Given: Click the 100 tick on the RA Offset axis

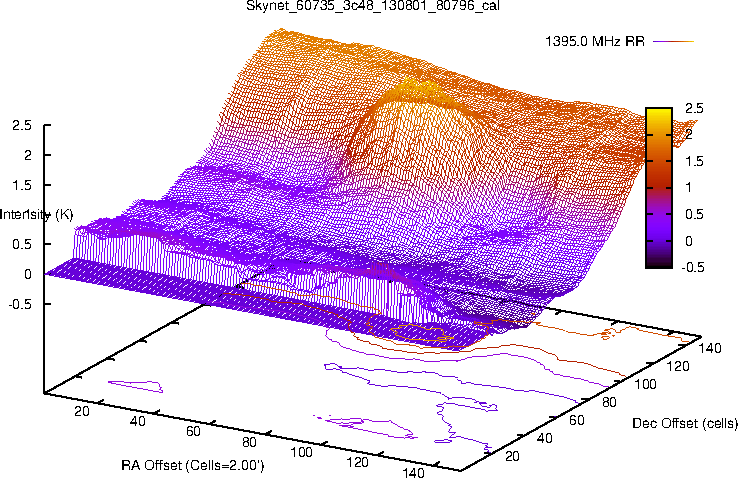Looking at the screenshot, I should 302,452.
